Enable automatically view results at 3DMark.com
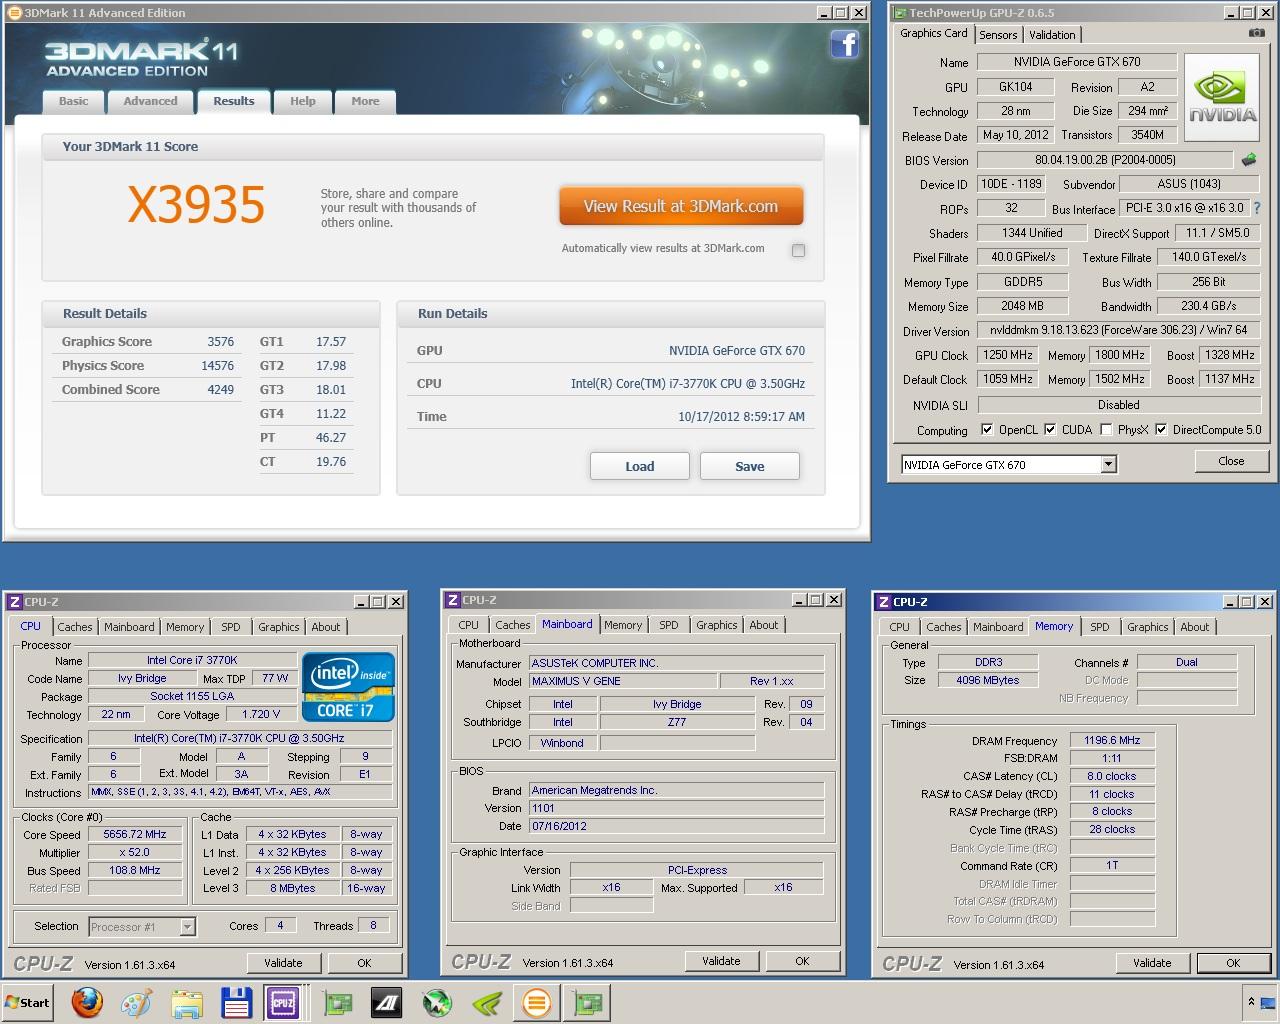Viewport: 1280px width, 1024px height. pos(798,250)
